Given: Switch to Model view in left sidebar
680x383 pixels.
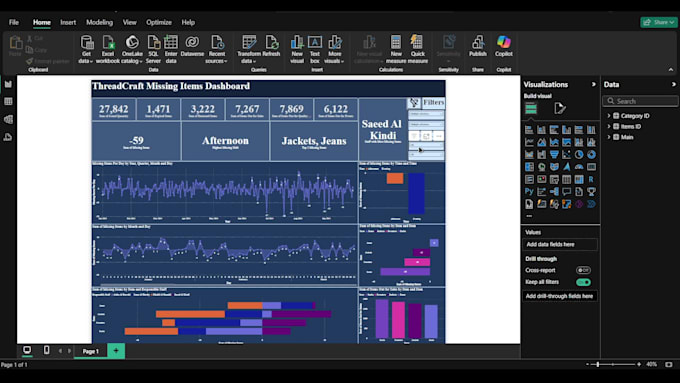Looking at the screenshot, I should [8, 119].
